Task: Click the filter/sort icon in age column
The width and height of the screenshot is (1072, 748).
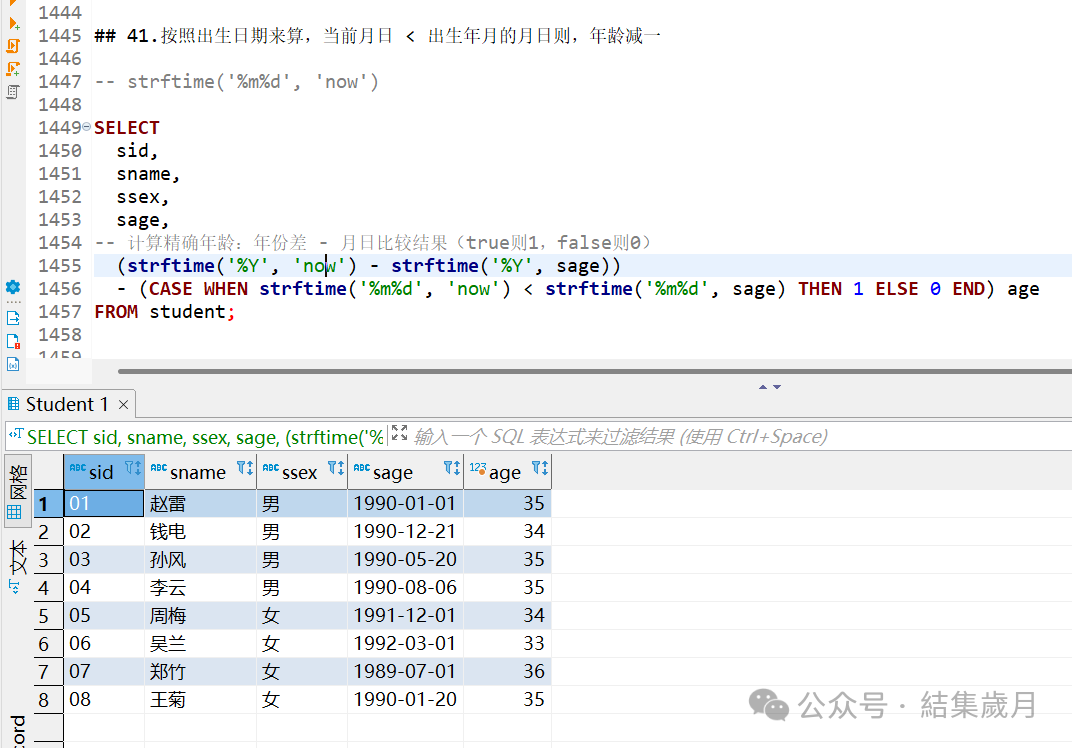Action: (540, 468)
